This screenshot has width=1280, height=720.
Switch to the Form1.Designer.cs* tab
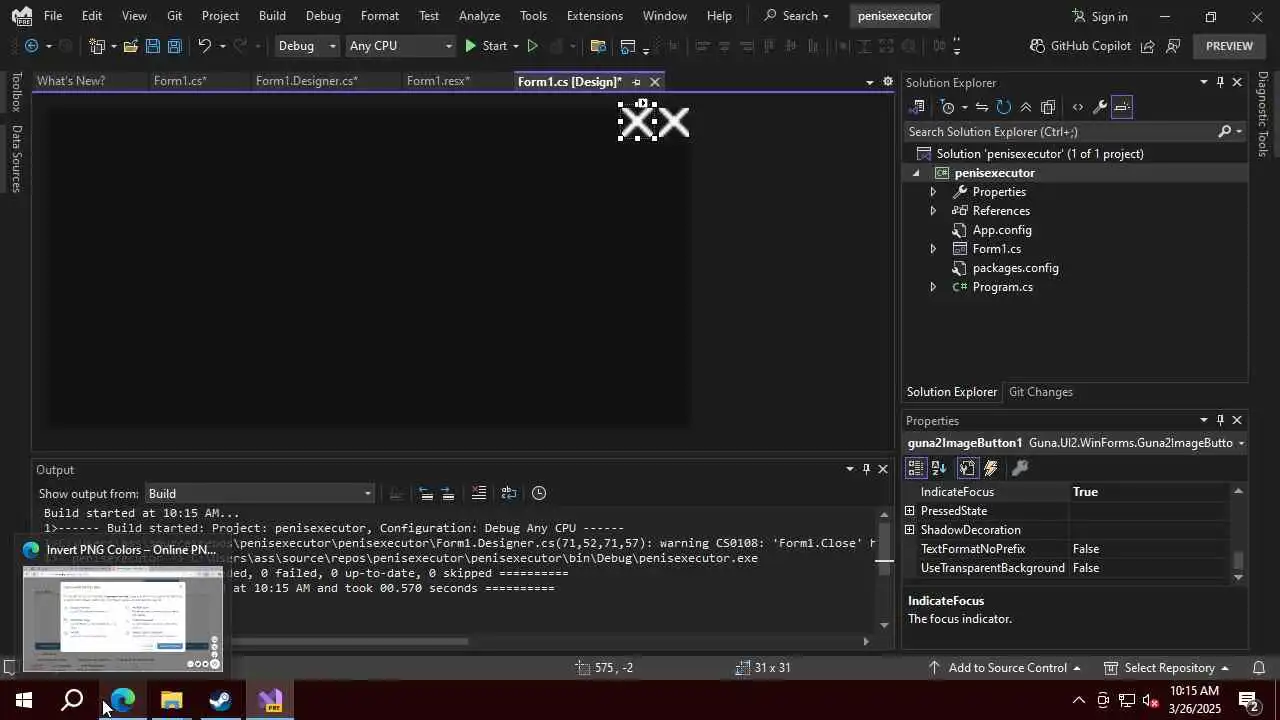306,81
